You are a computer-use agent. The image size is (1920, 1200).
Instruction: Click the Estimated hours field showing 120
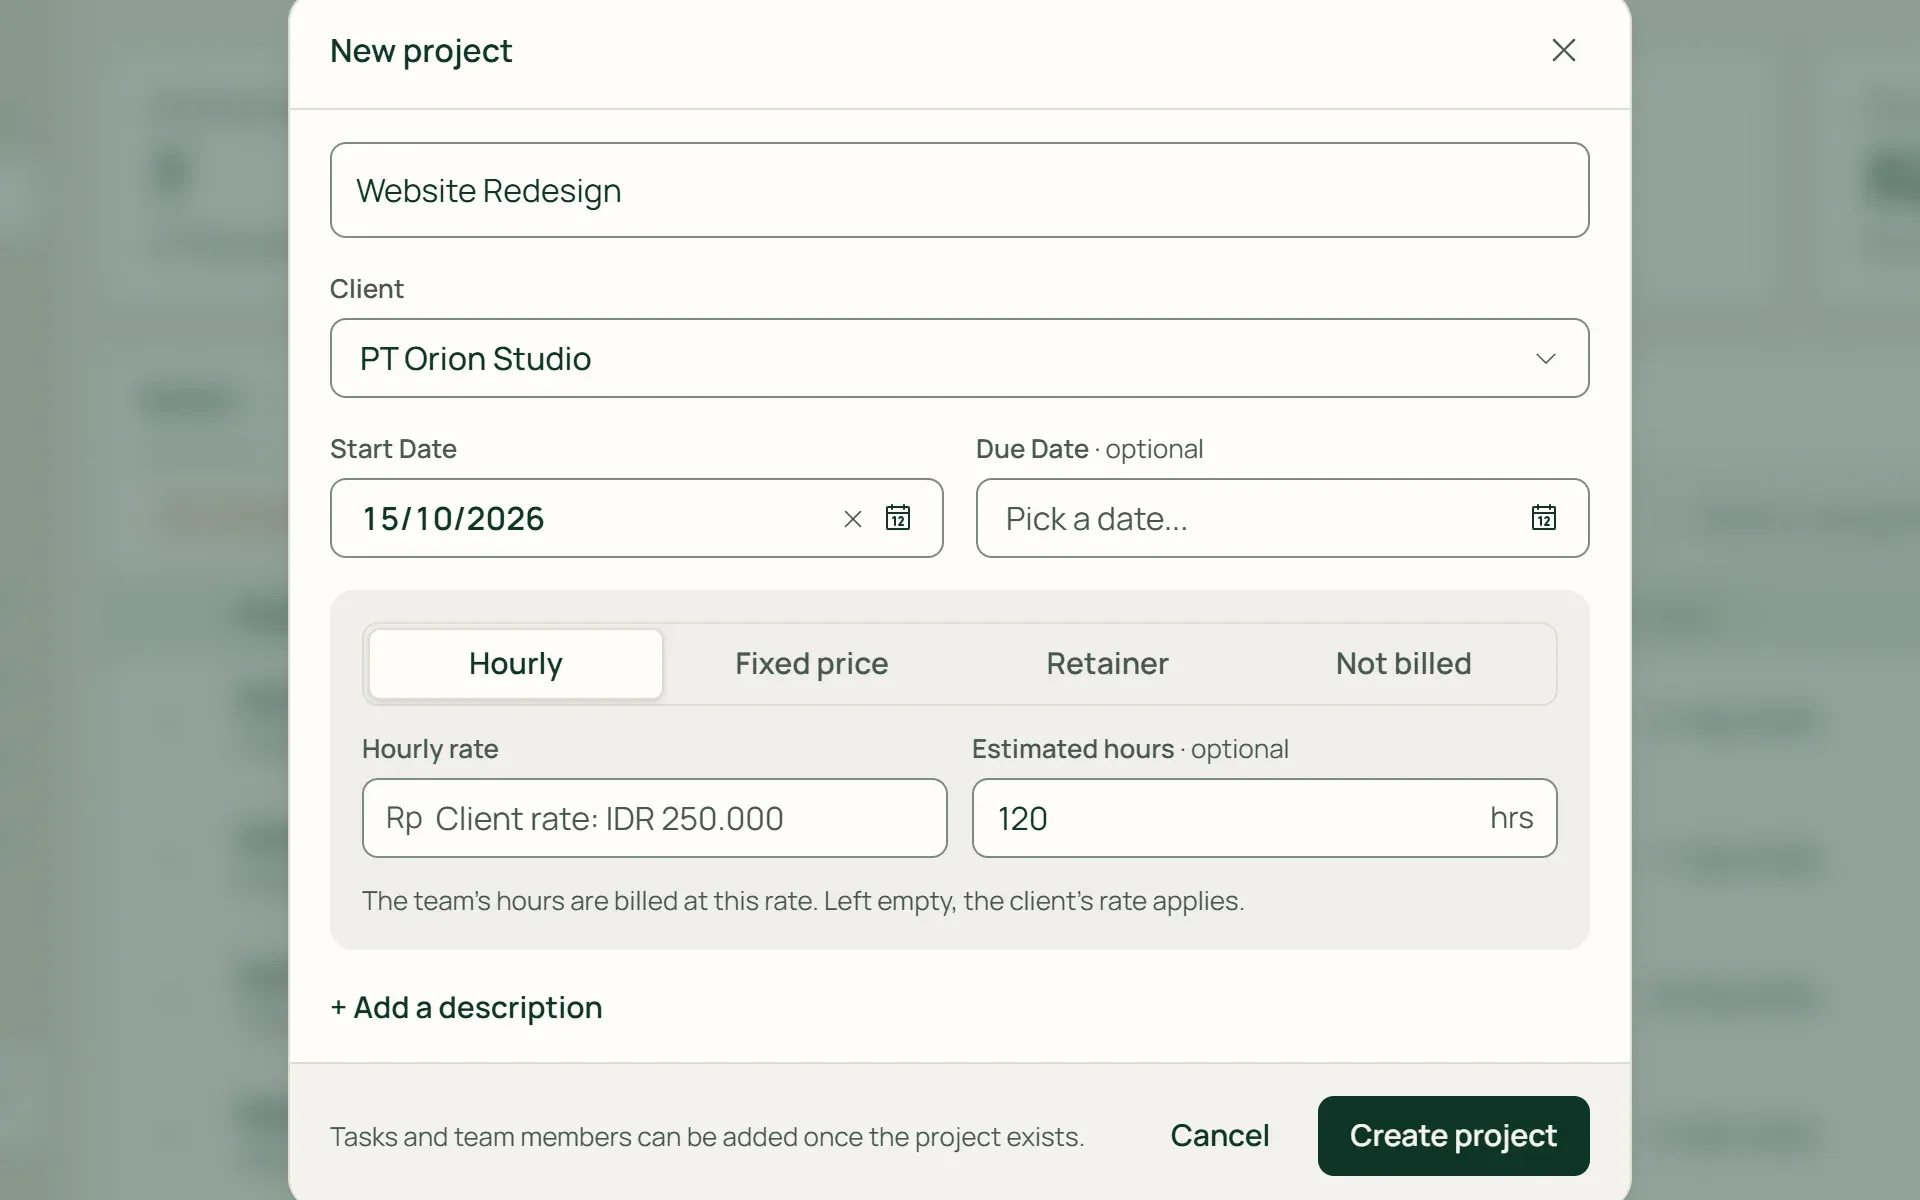point(1264,818)
